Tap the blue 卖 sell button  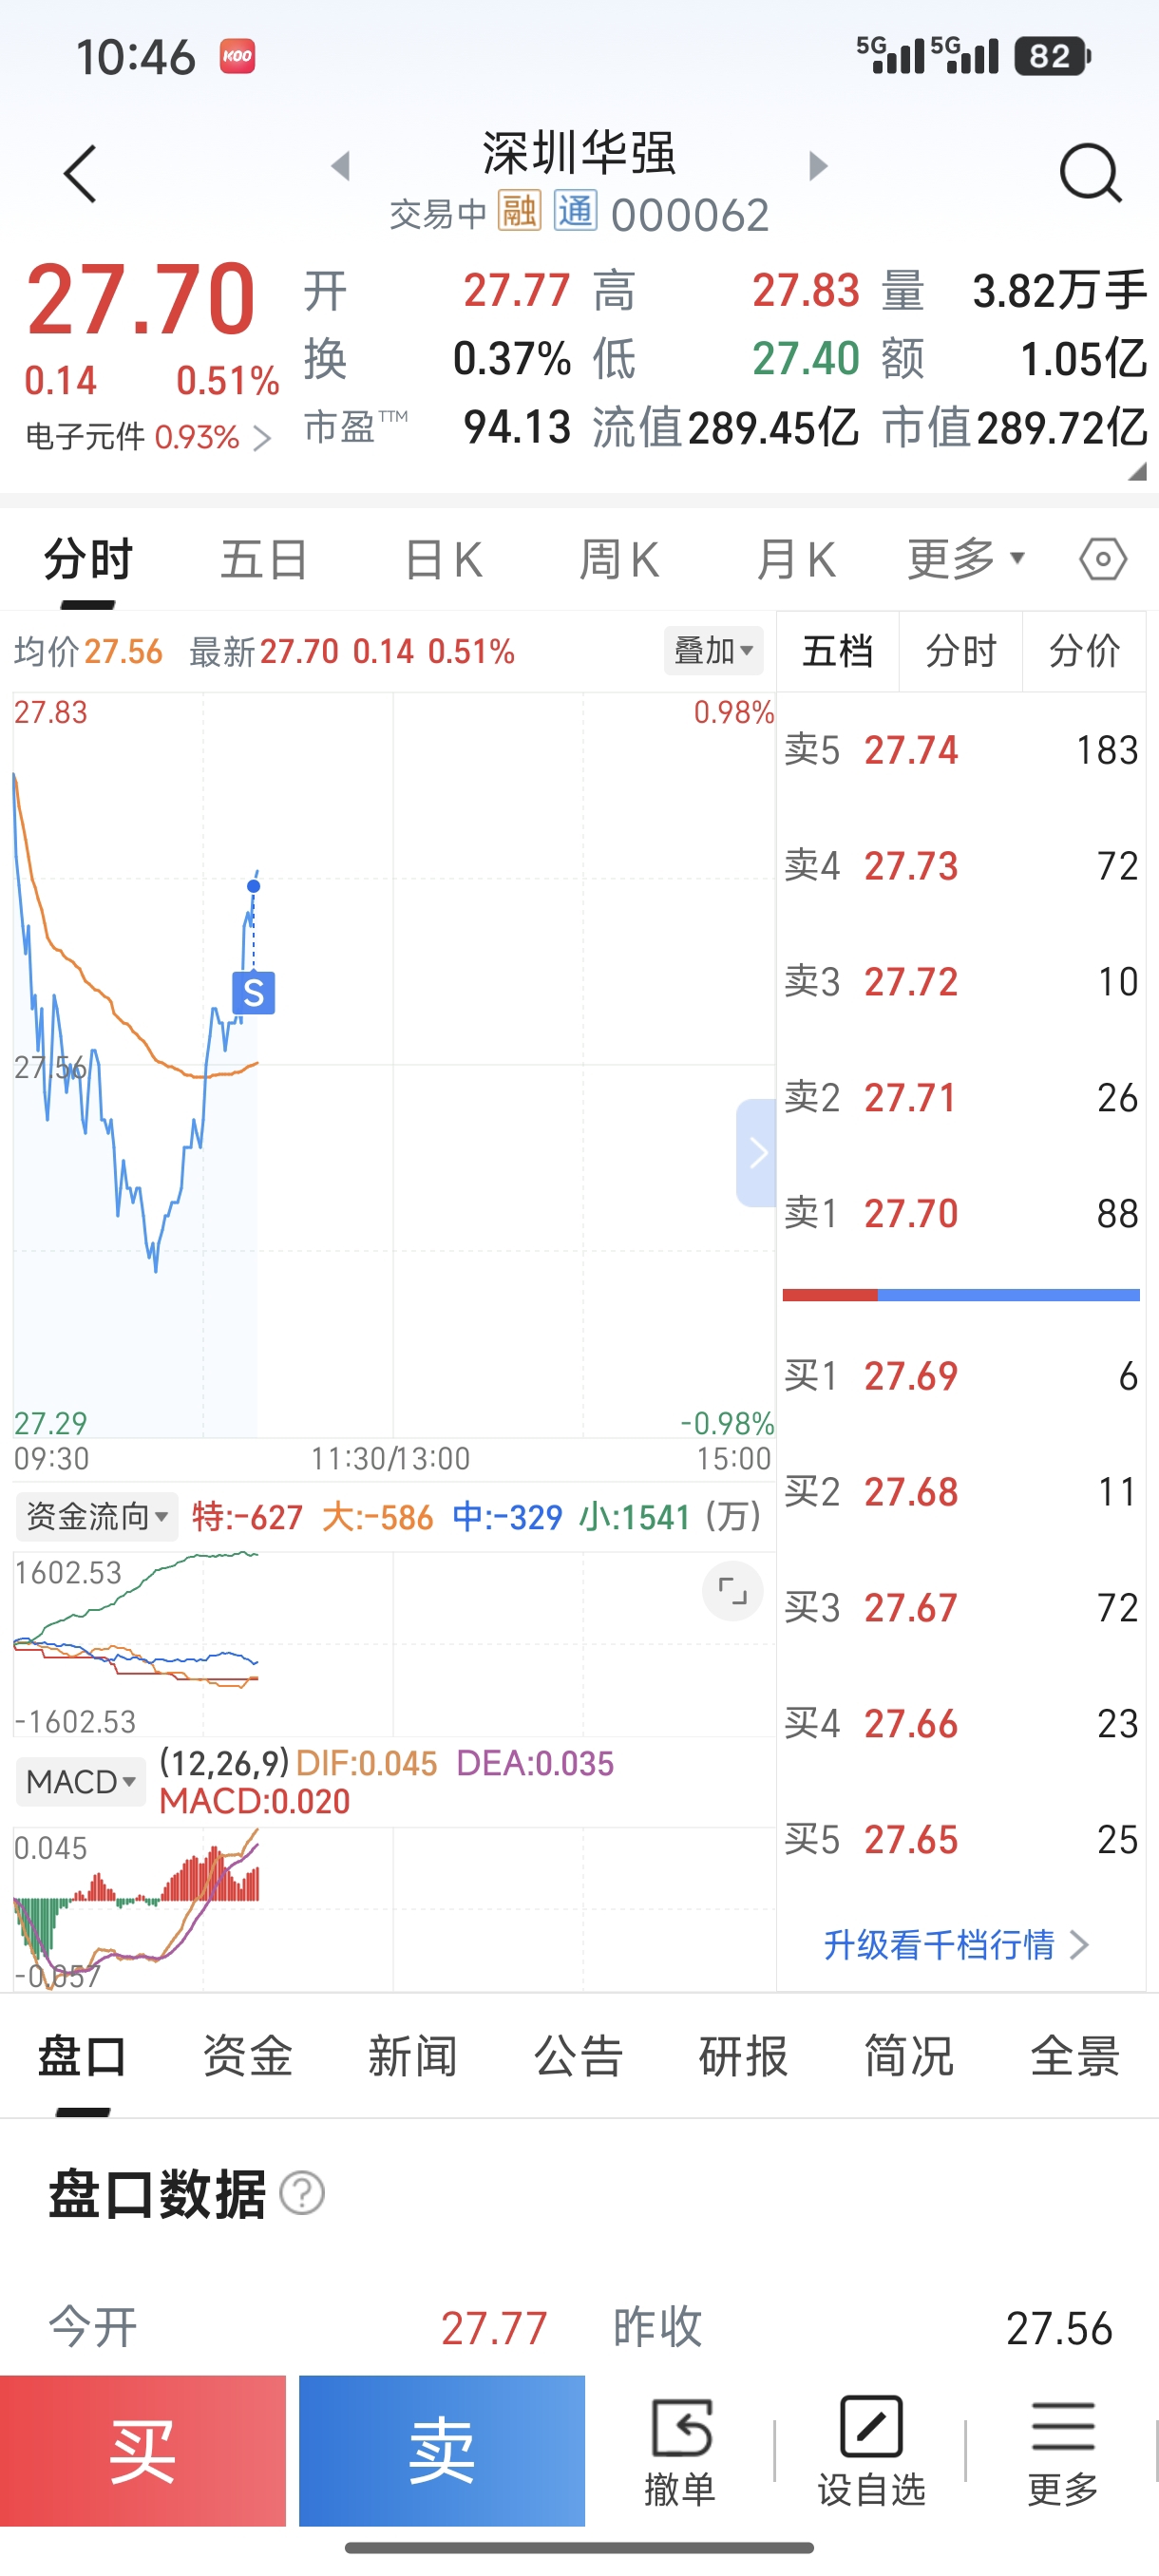click(442, 2450)
